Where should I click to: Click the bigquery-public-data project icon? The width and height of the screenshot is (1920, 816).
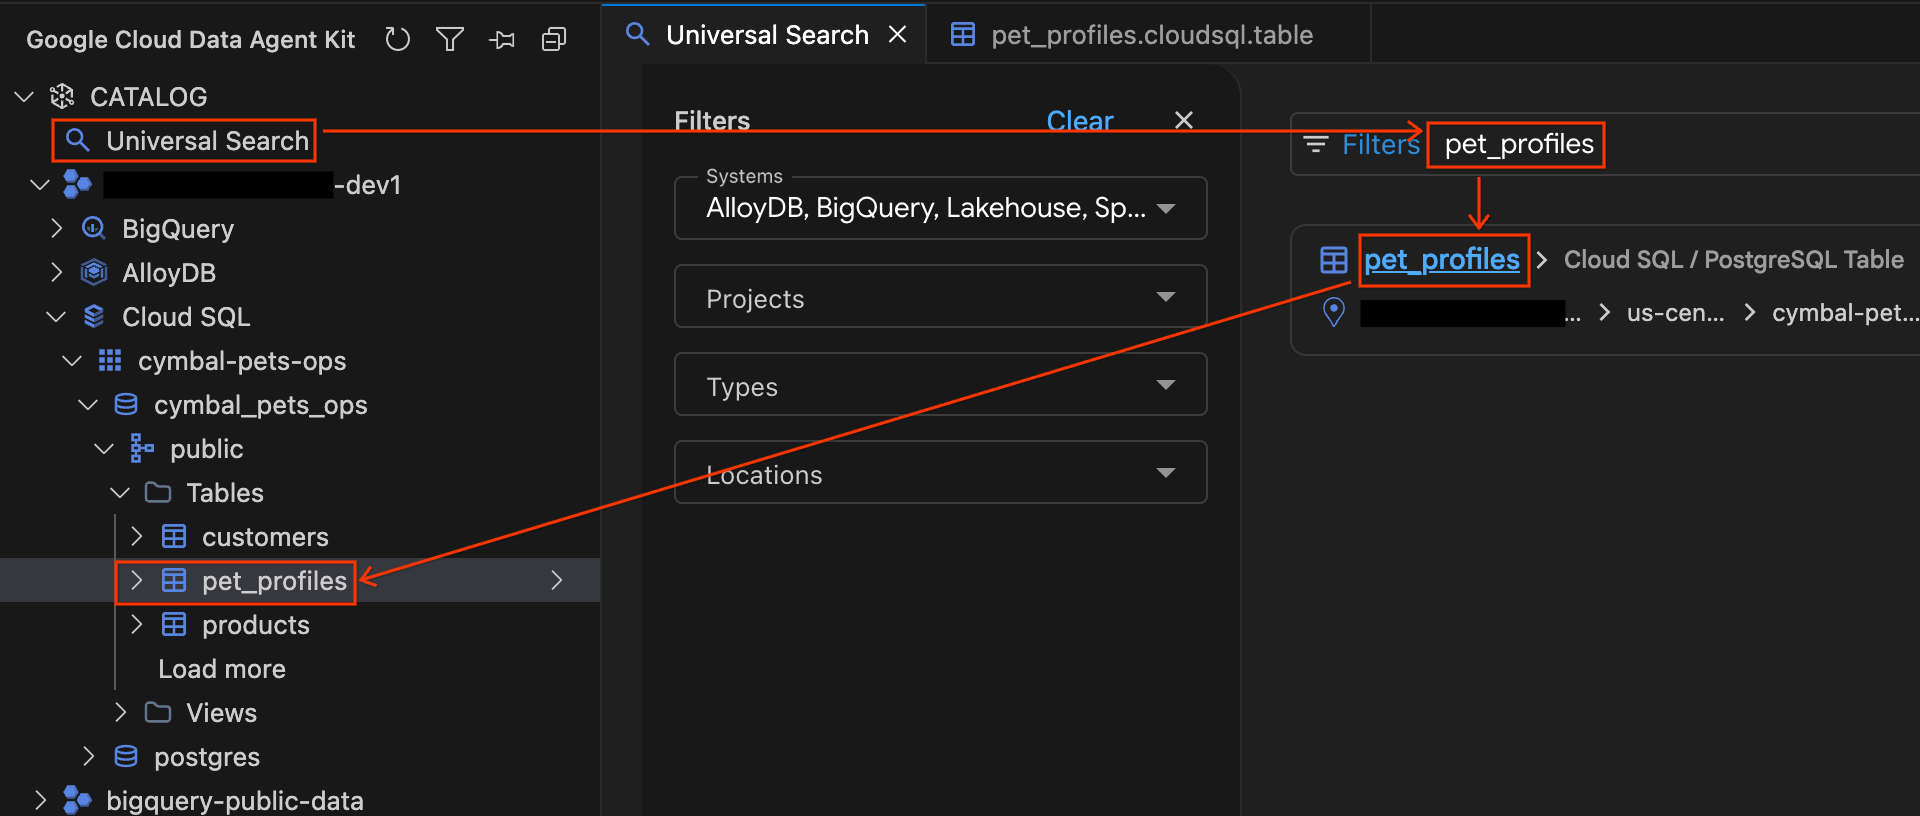pos(77,800)
